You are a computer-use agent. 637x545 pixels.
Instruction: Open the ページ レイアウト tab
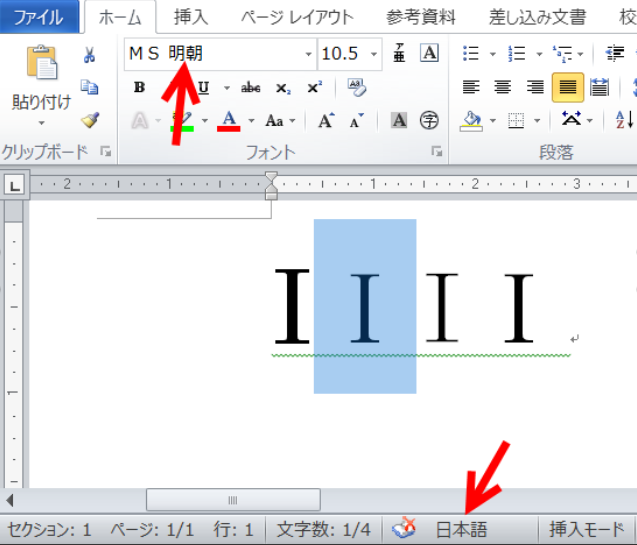pyautogui.click(x=297, y=17)
